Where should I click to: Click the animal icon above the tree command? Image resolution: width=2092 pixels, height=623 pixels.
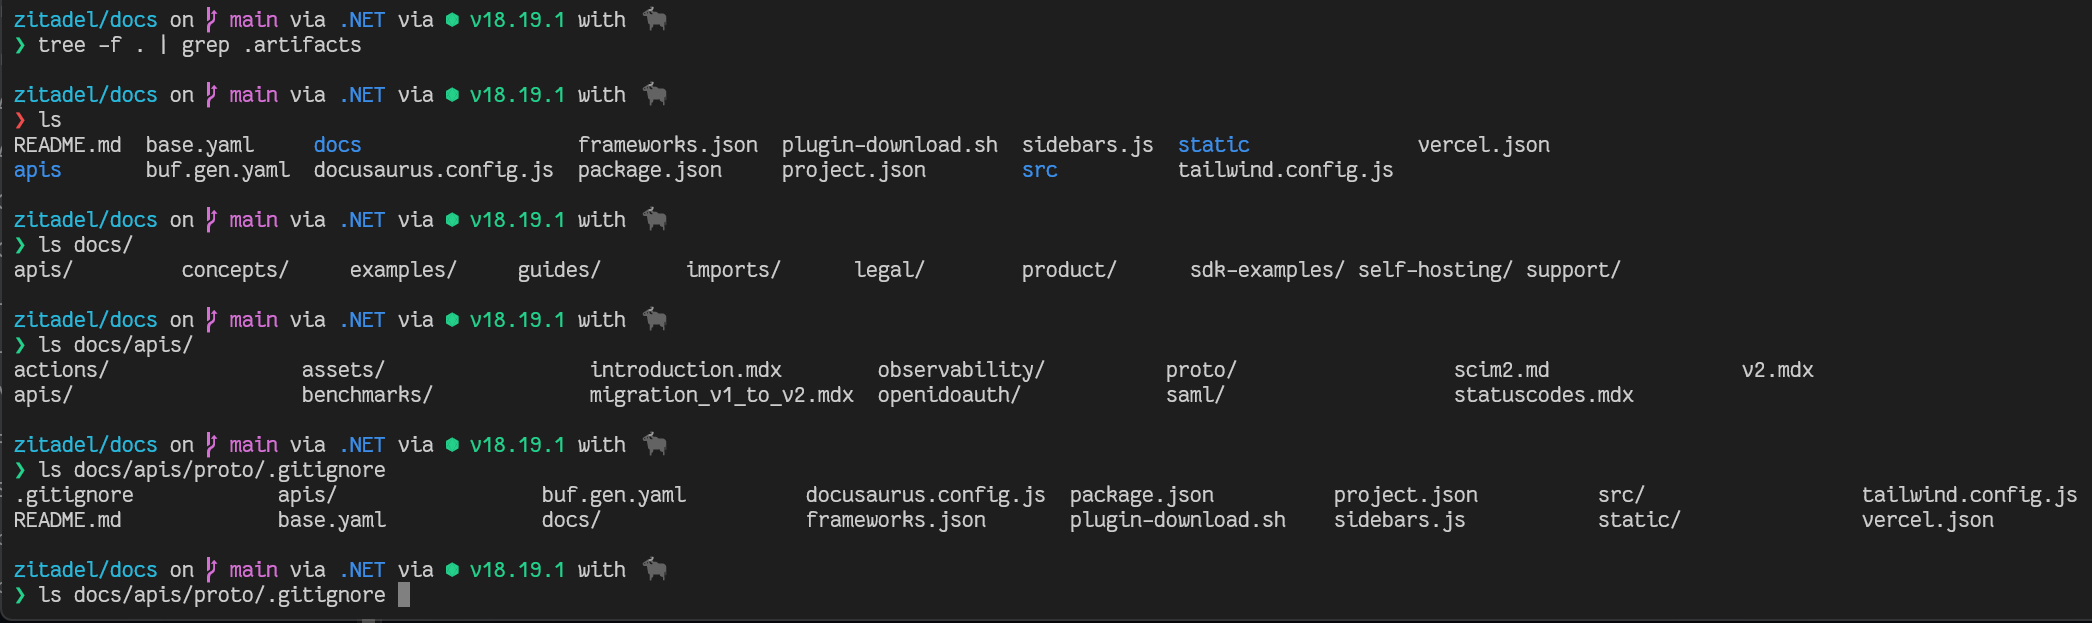(x=655, y=20)
